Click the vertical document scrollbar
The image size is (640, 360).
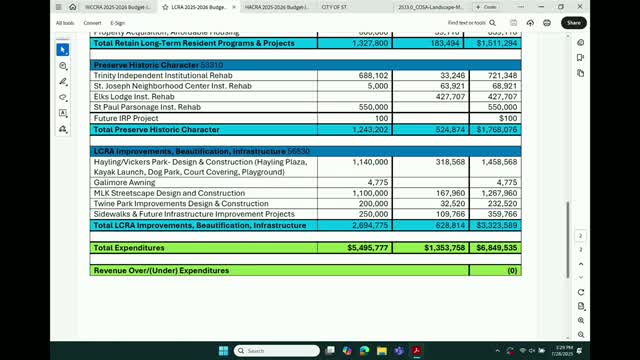point(567,240)
